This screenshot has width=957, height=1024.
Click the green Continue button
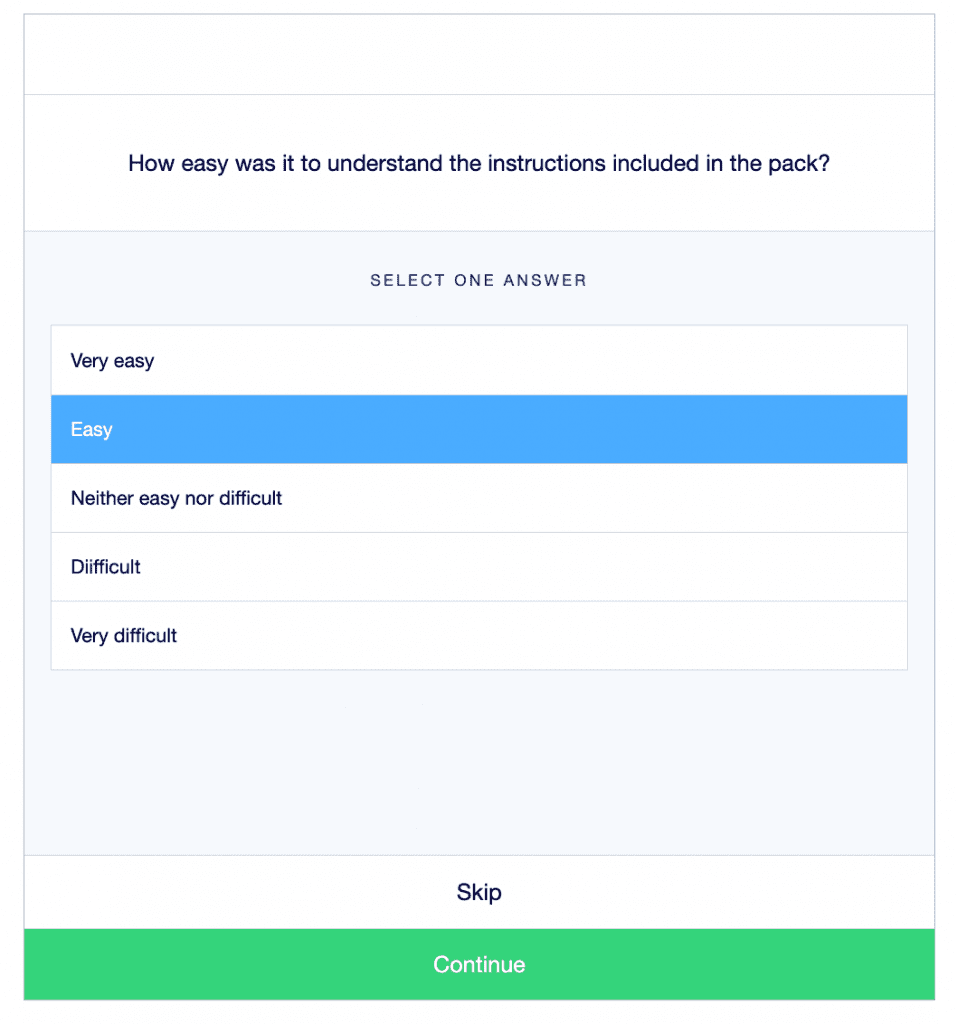[478, 965]
